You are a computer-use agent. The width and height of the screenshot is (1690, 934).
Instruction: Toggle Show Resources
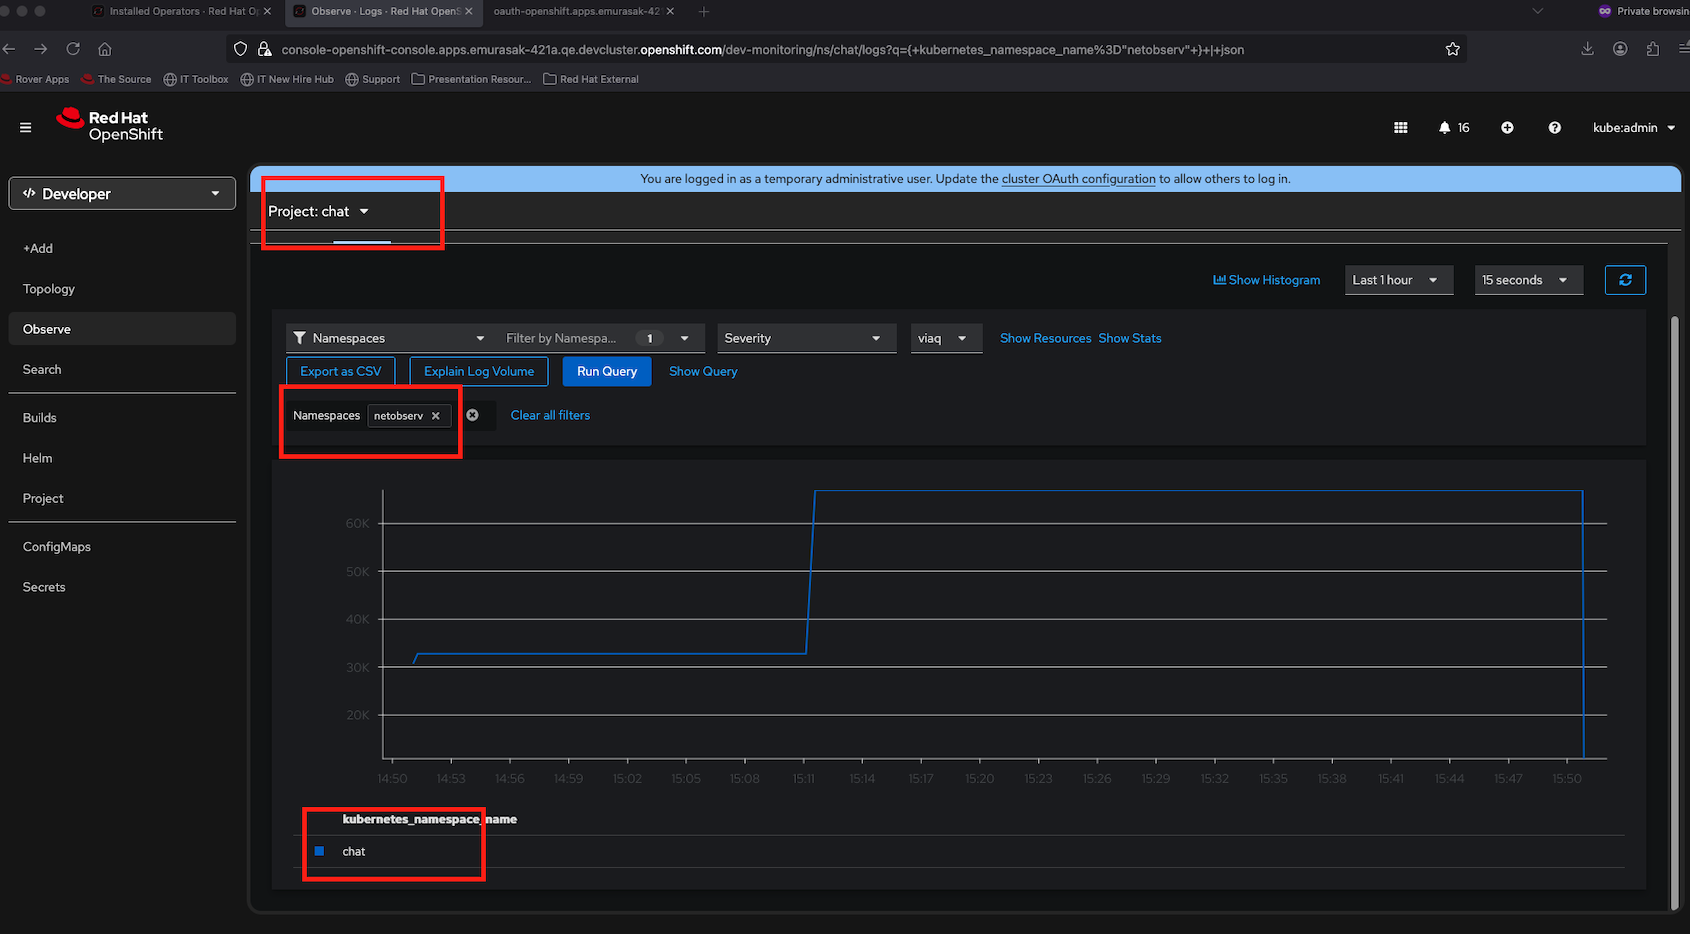coord(1045,338)
